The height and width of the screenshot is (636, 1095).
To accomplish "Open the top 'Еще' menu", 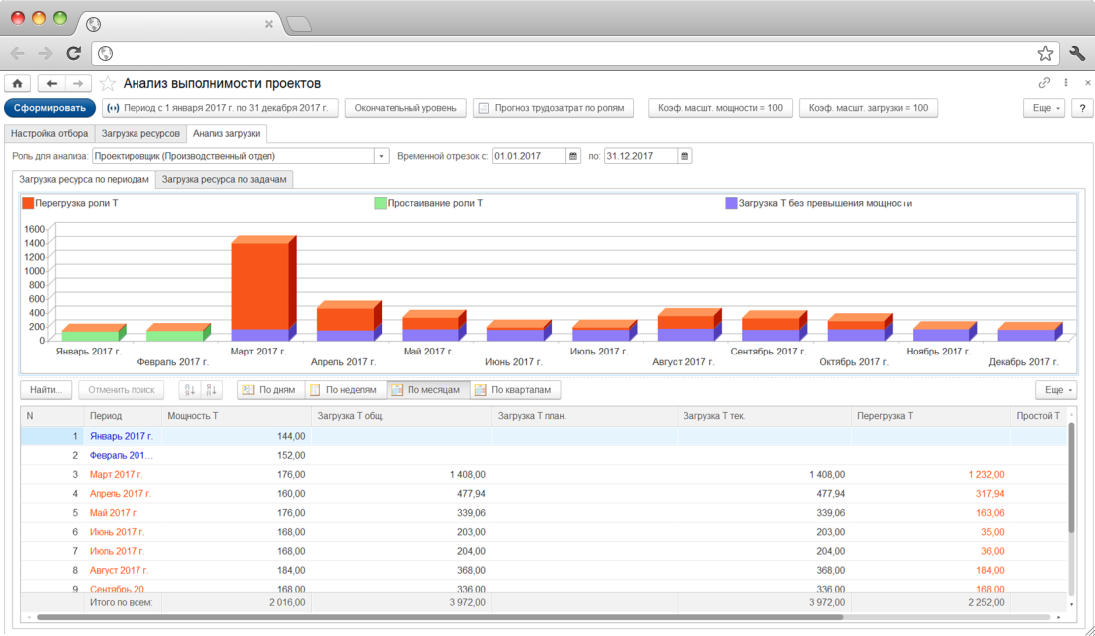I will [1043, 108].
